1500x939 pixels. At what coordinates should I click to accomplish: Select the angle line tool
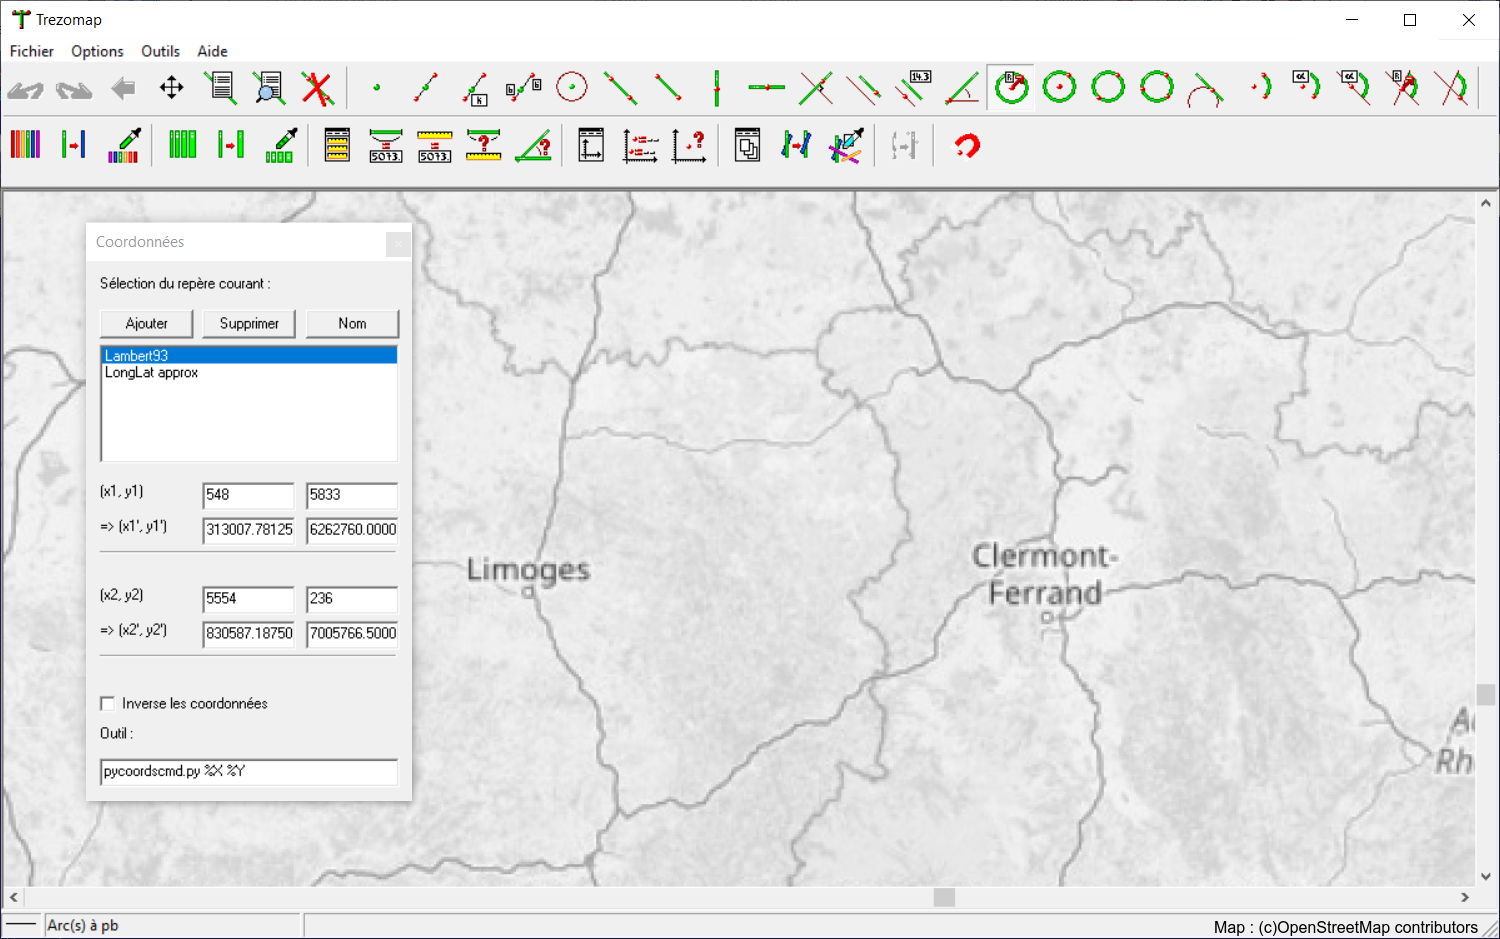tap(962, 88)
